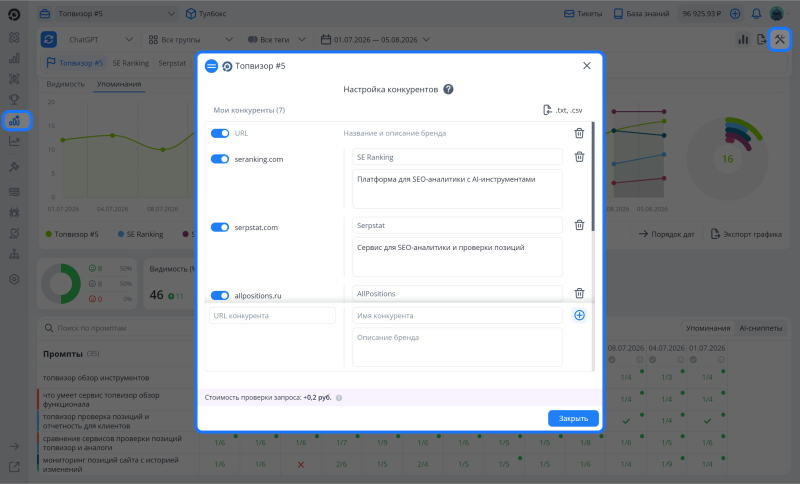Delete the serpstat.com competitor
Viewport: 800px width, 484px height.
pos(579,225)
